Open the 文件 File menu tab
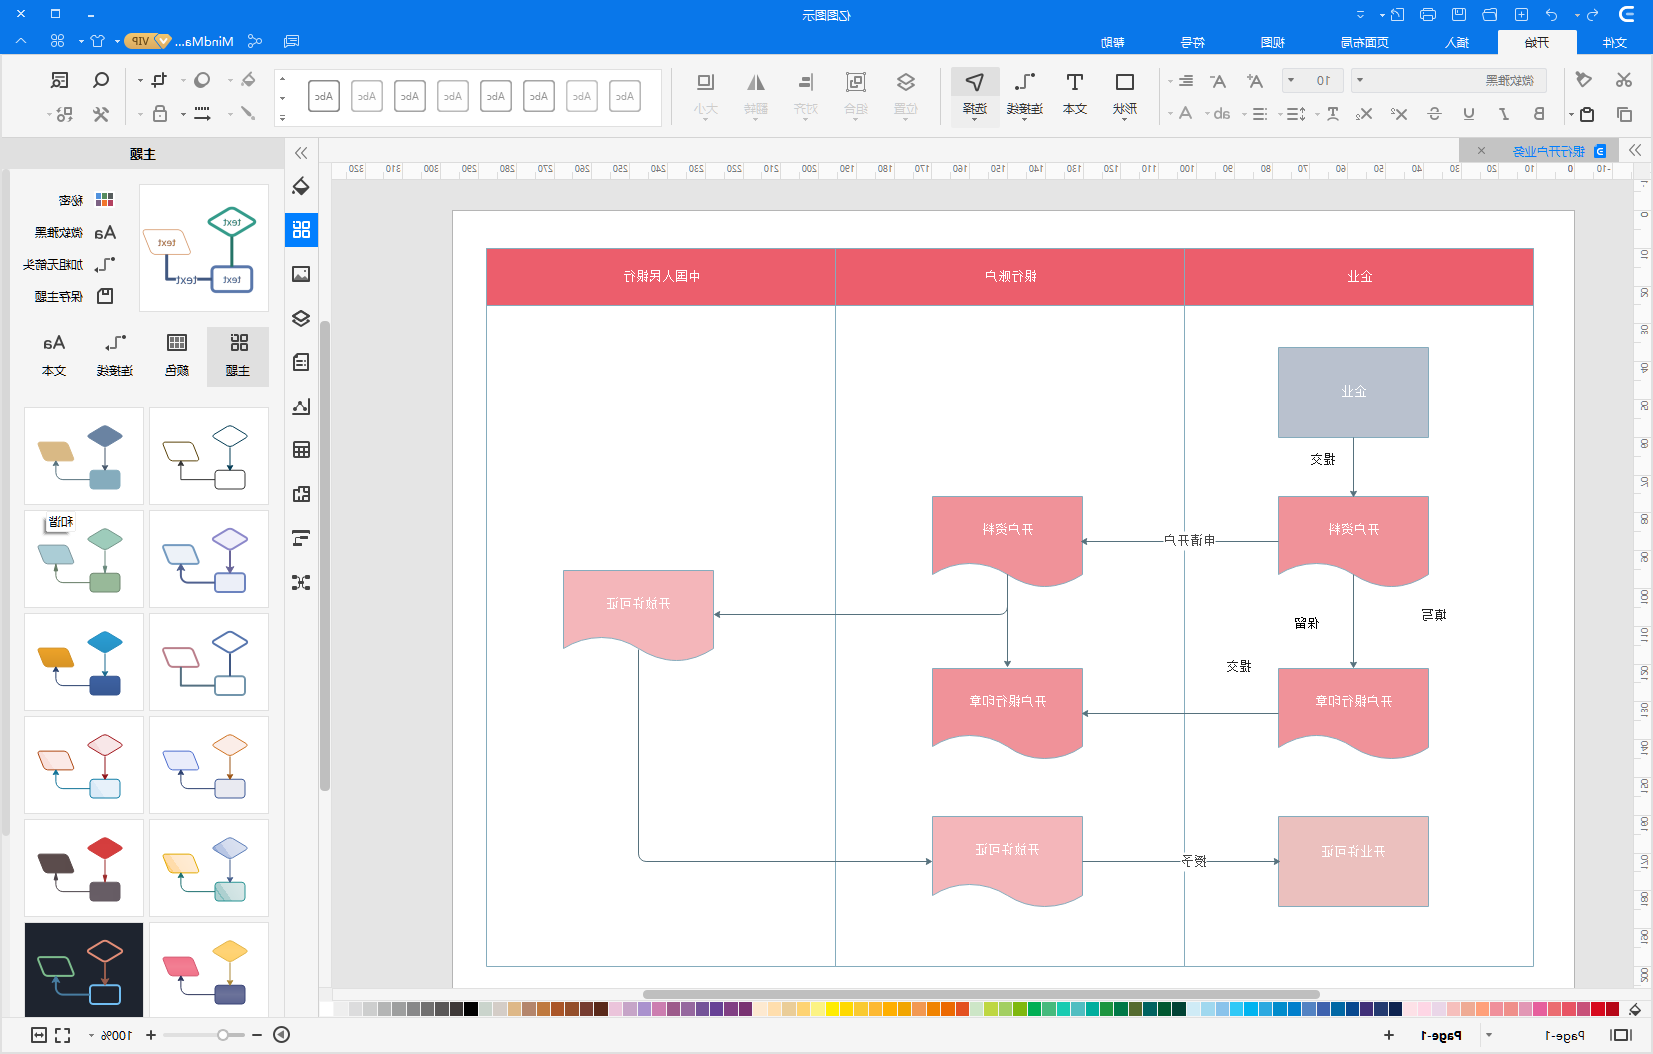The height and width of the screenshot is (1054, 1653). tap(1615, 42)
